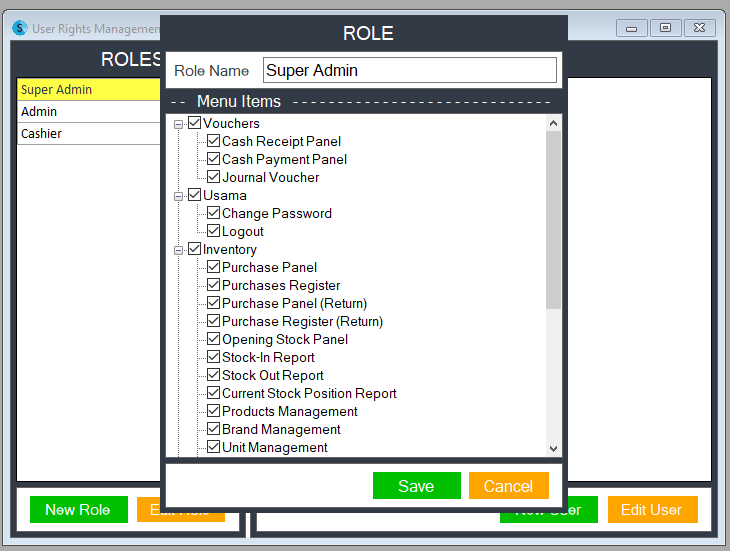Select the Cash Receipt Panel label
Image resolution: width=730 pixels, height=551 pixels.
coord(281,141)
